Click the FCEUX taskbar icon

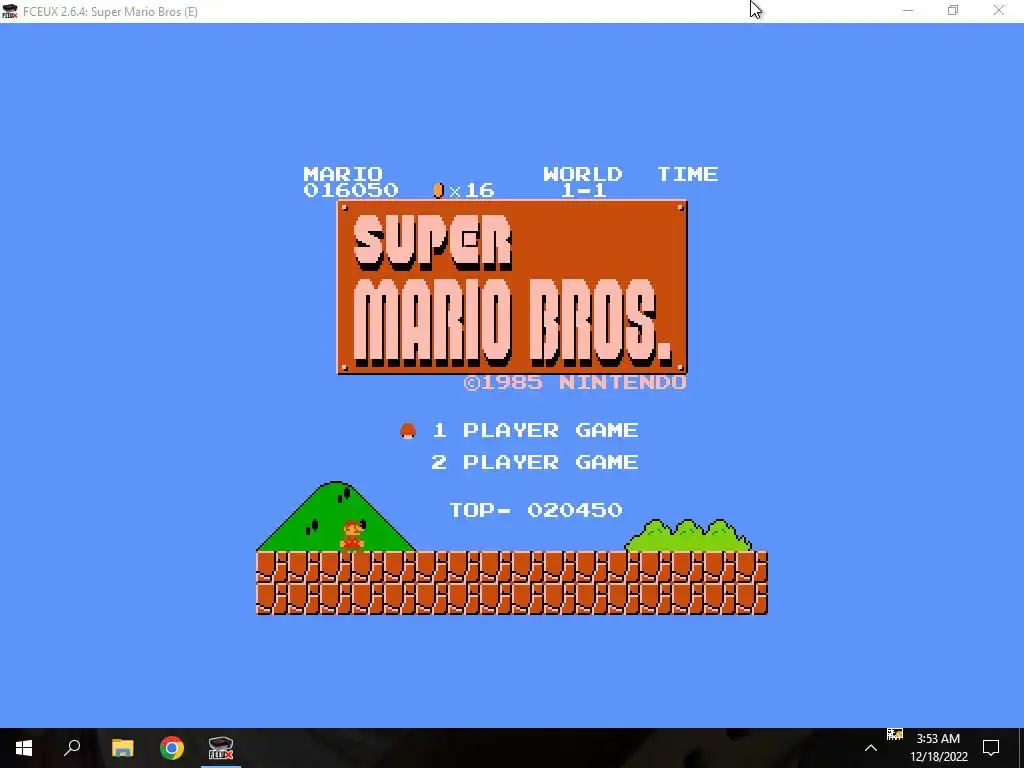(221, 748)
